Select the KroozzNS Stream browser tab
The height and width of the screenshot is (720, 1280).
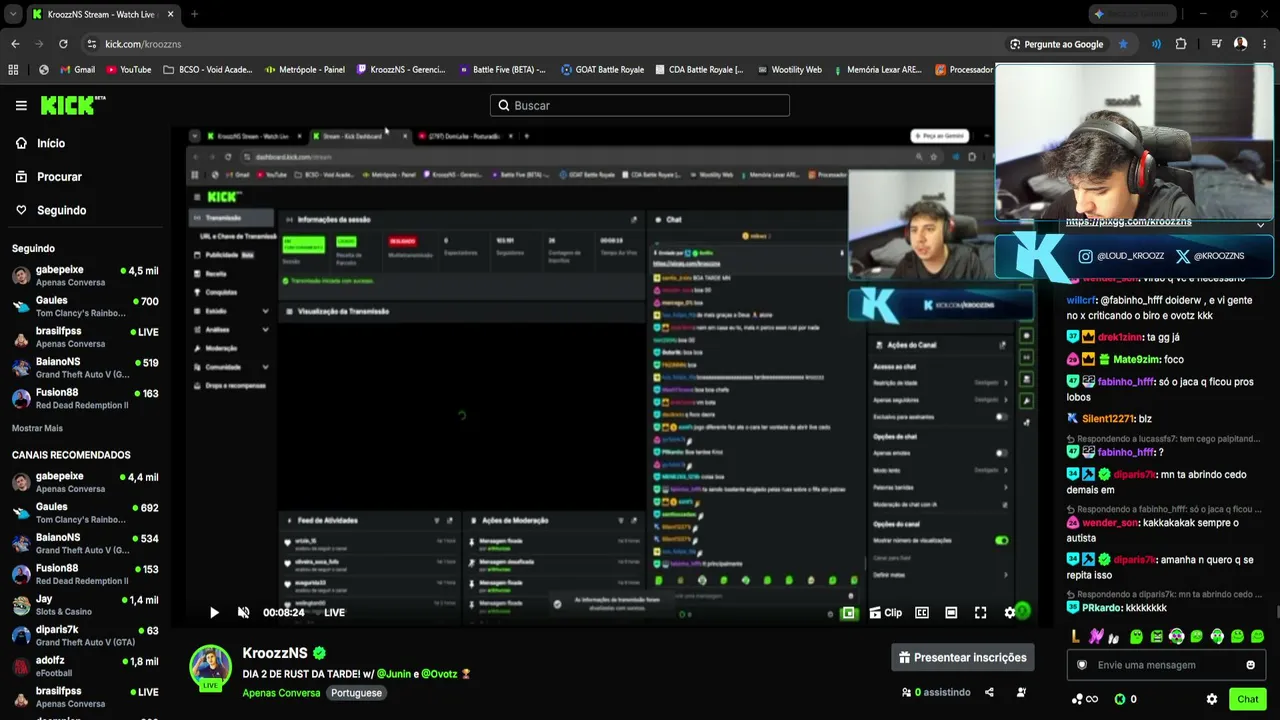[103, 14]
